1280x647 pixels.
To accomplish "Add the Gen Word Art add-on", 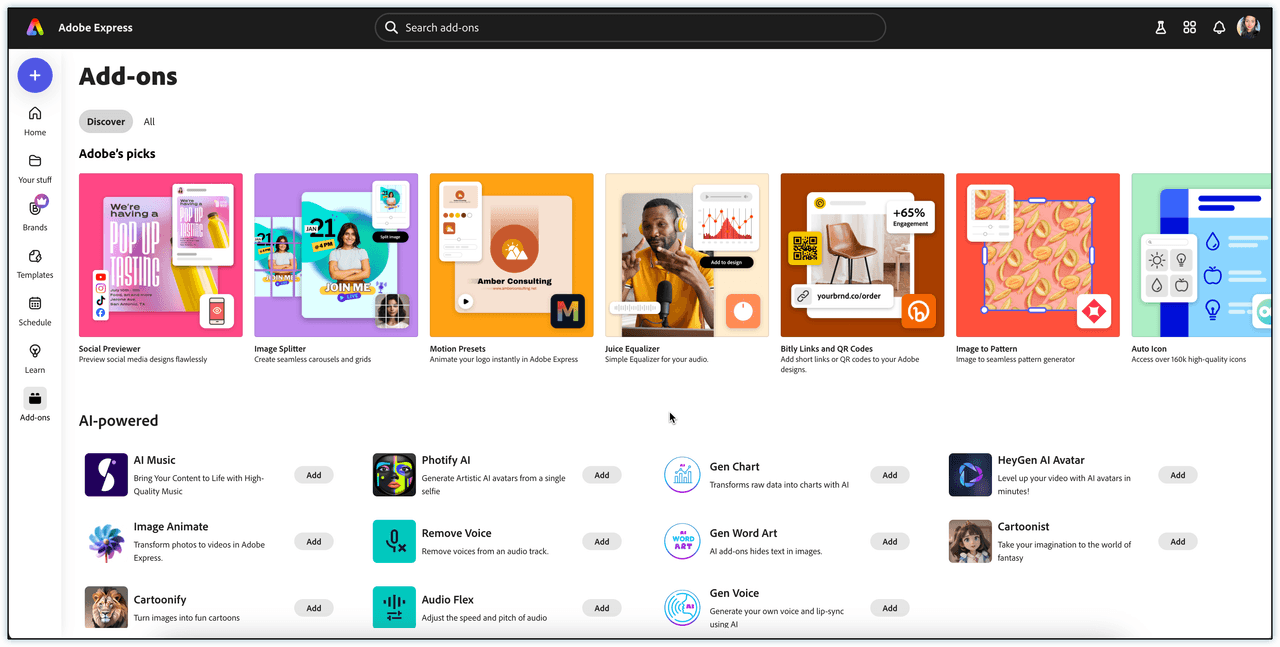I will pos(889,541).
